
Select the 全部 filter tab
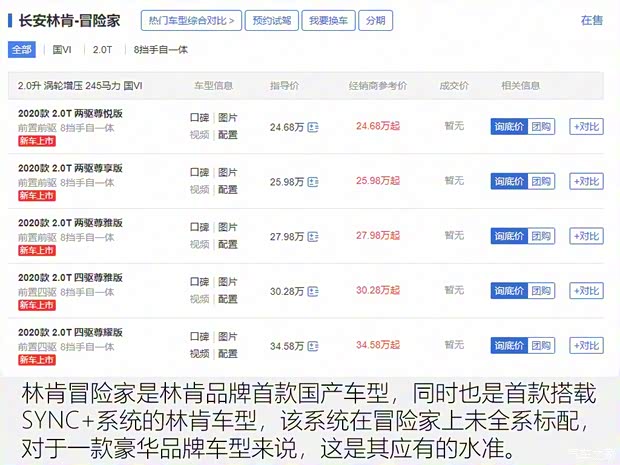point(22,49)
